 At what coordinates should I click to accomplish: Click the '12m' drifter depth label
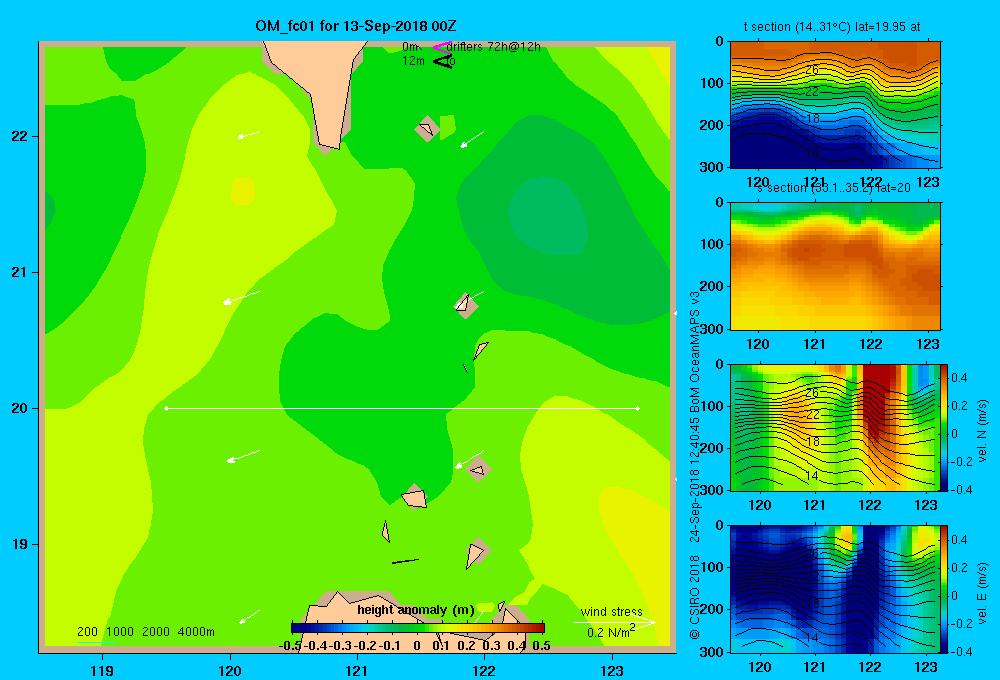(x=413, y=61)
